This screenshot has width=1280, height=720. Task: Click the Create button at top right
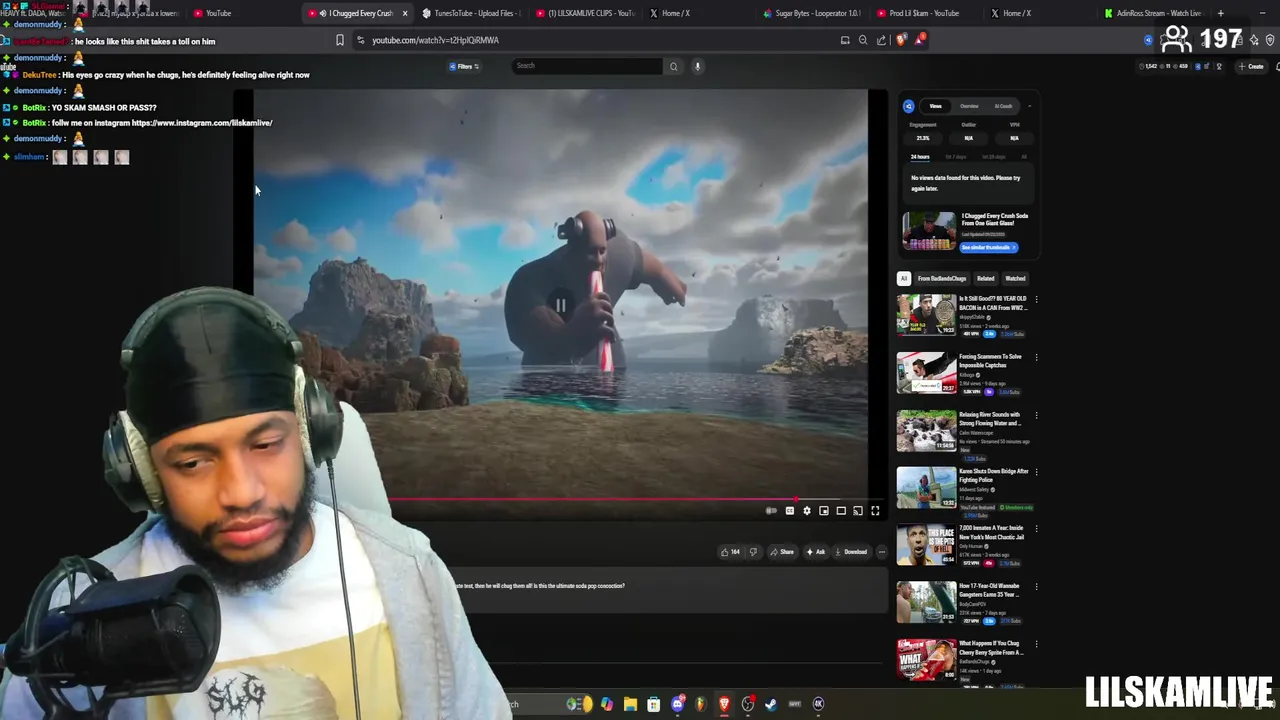[x=1251, y=66]
